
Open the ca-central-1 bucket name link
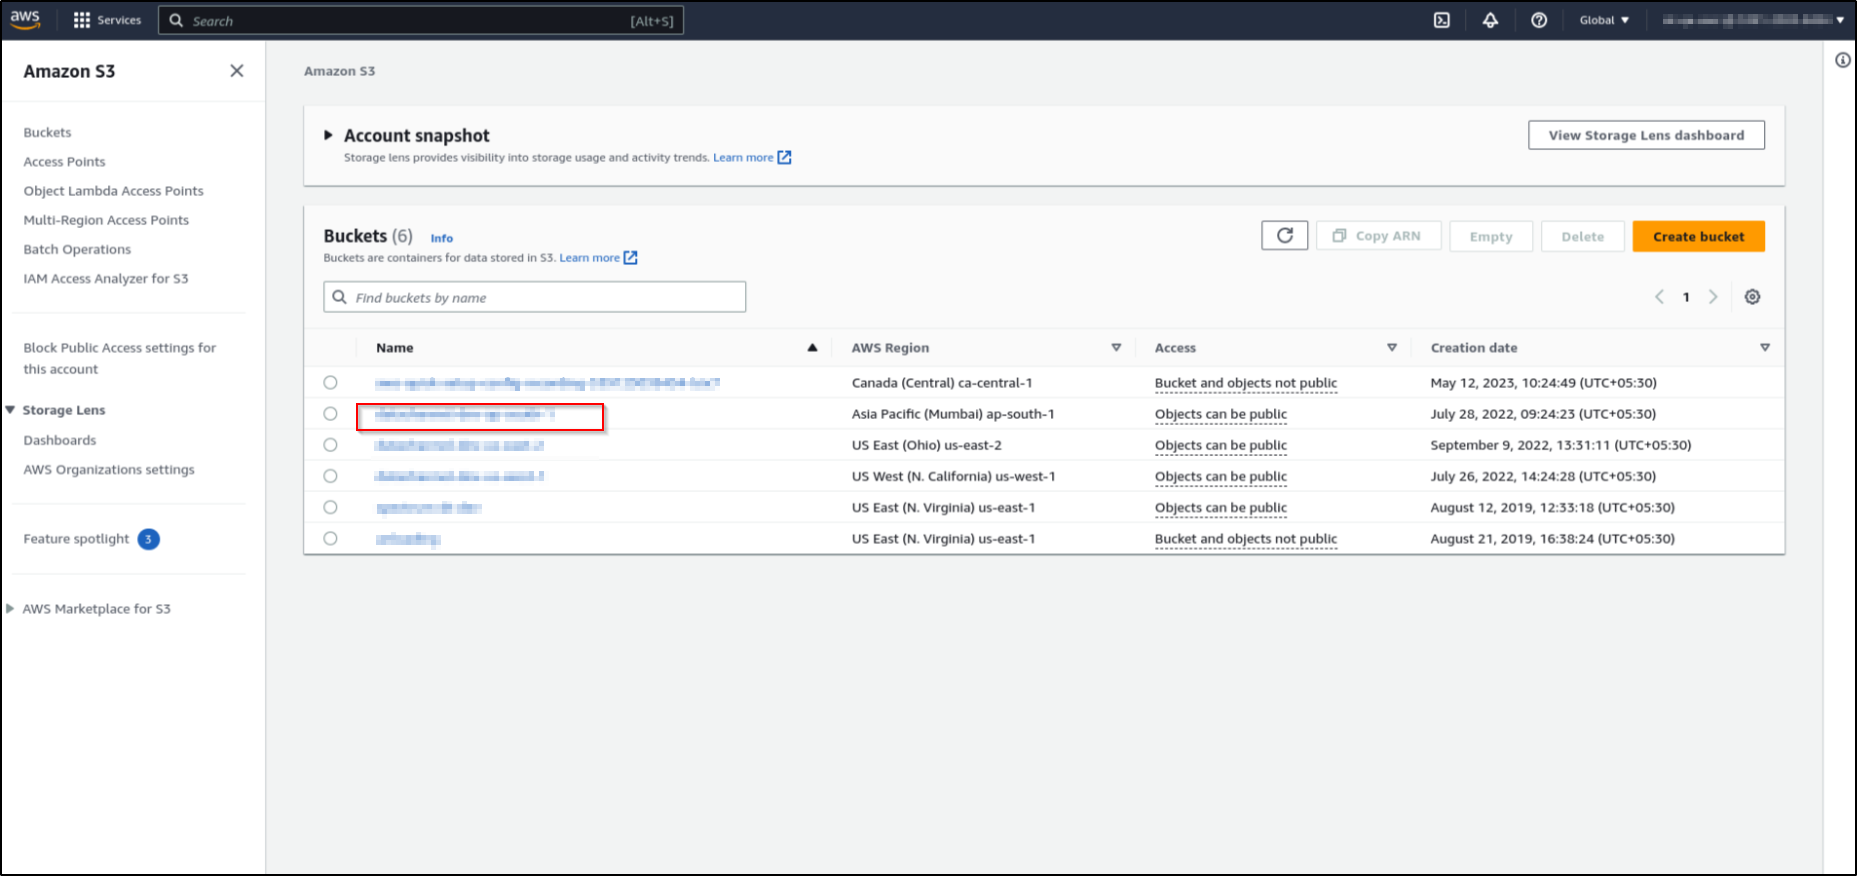point(547,383)
